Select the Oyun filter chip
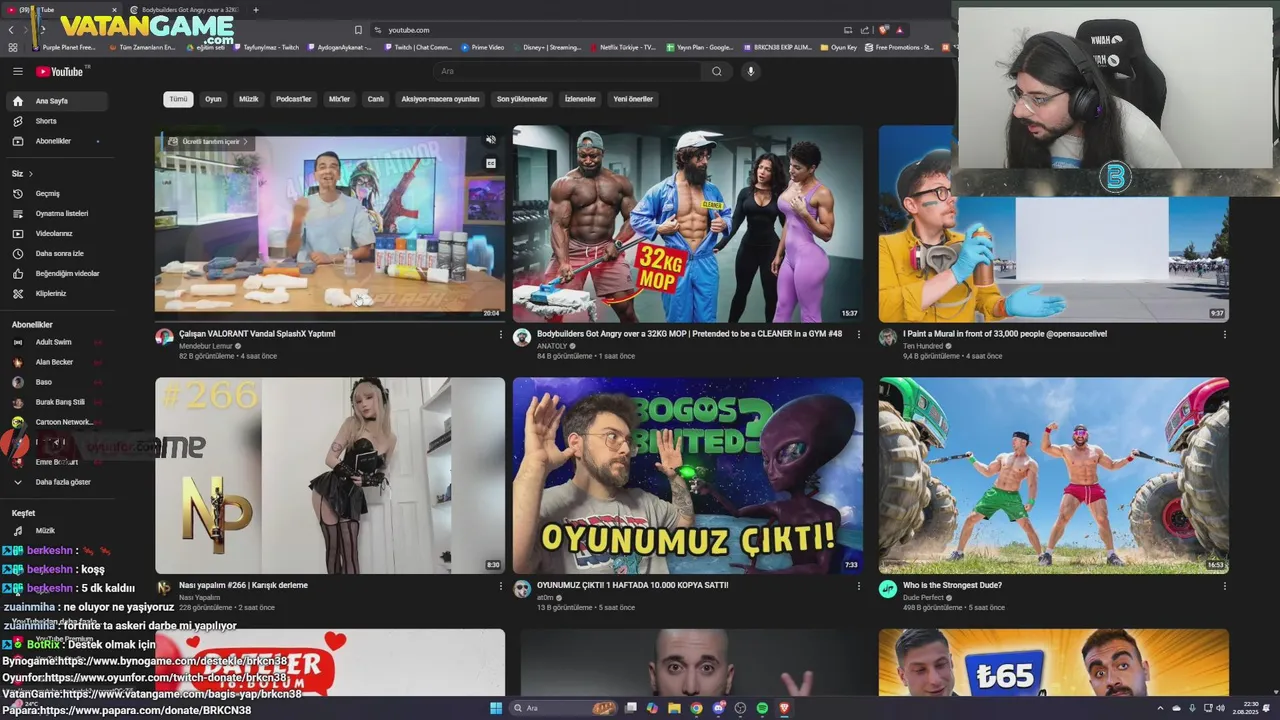This screenshot has height=720, width=1280. (x=213, y=99)
